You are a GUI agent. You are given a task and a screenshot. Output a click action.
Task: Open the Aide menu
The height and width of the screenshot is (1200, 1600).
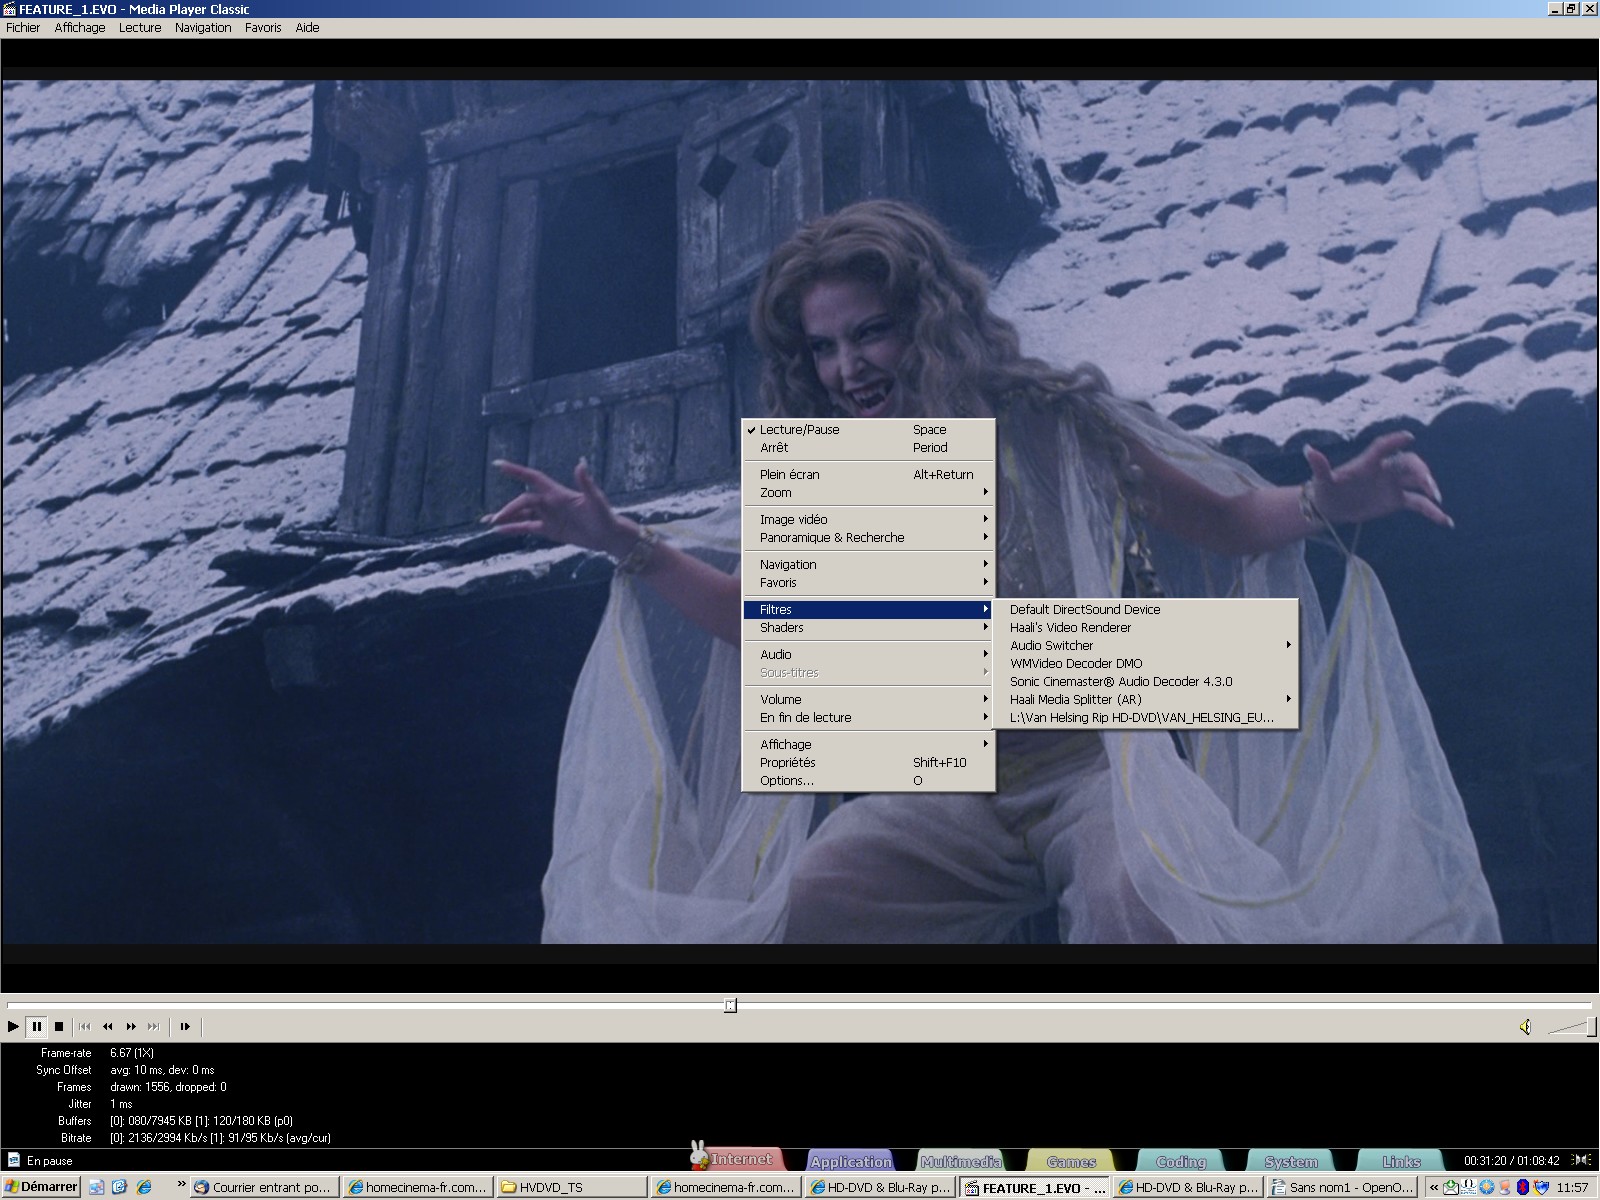point(307,28)
